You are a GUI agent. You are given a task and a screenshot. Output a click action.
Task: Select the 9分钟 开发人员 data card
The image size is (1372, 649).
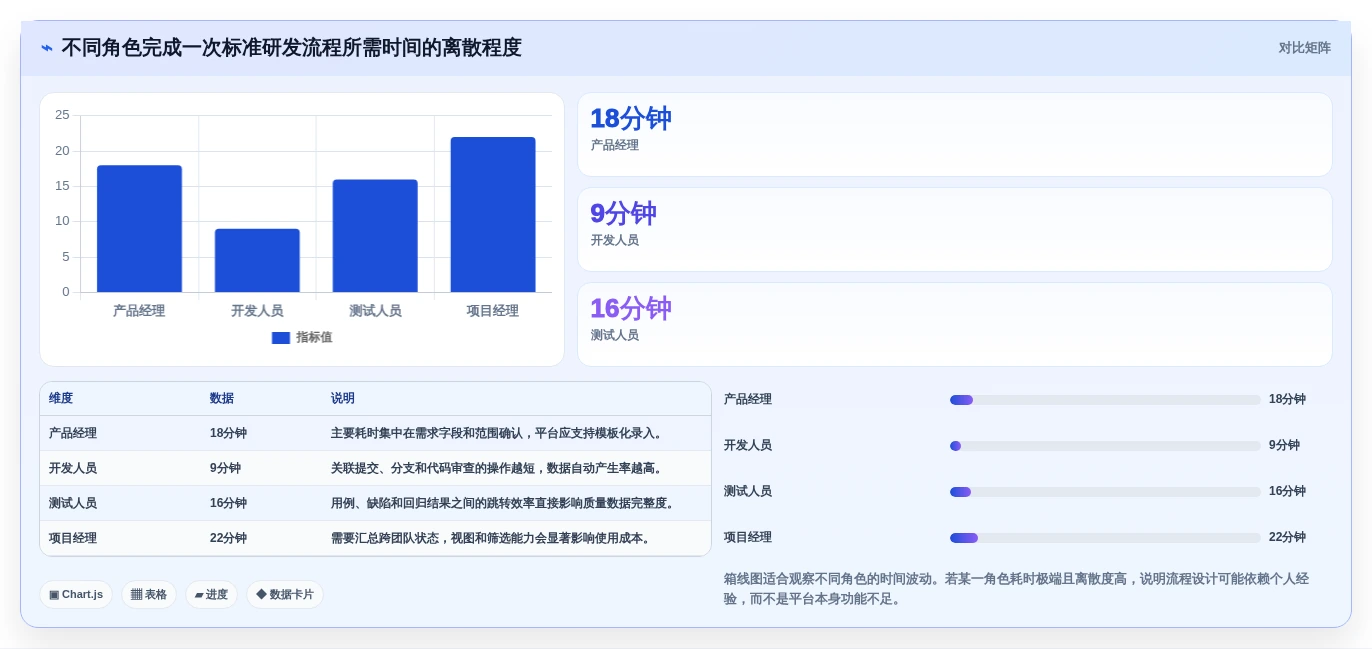pos(954,229)
